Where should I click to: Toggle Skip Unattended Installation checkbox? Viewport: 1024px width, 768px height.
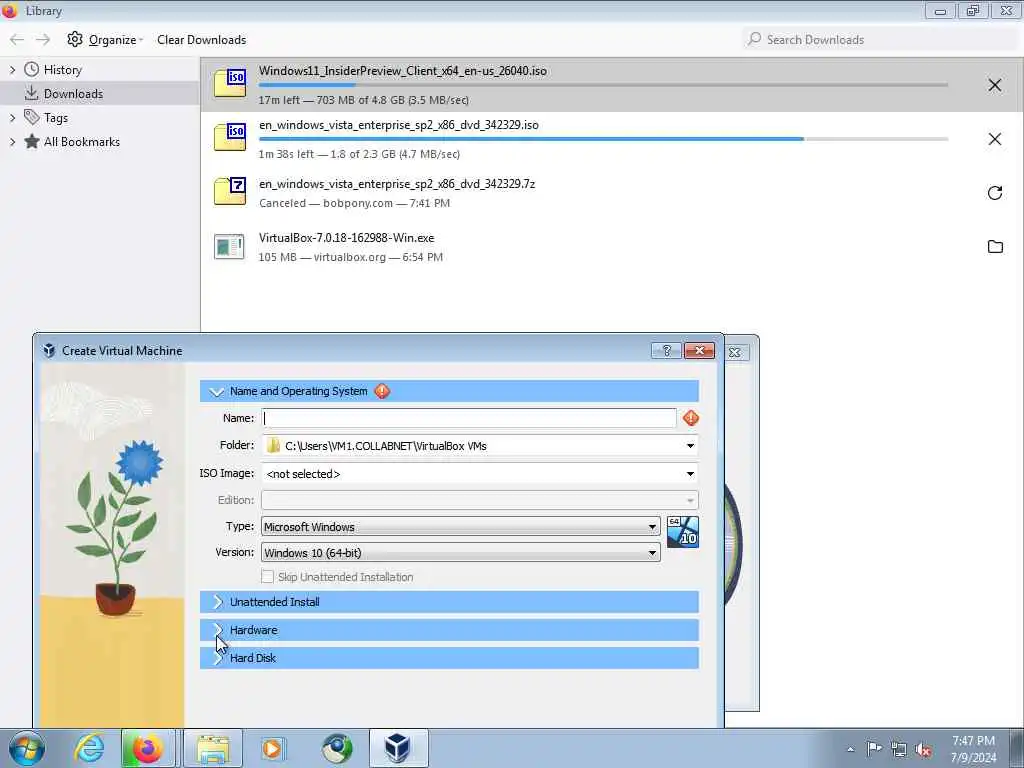click(x=267, y=577)
